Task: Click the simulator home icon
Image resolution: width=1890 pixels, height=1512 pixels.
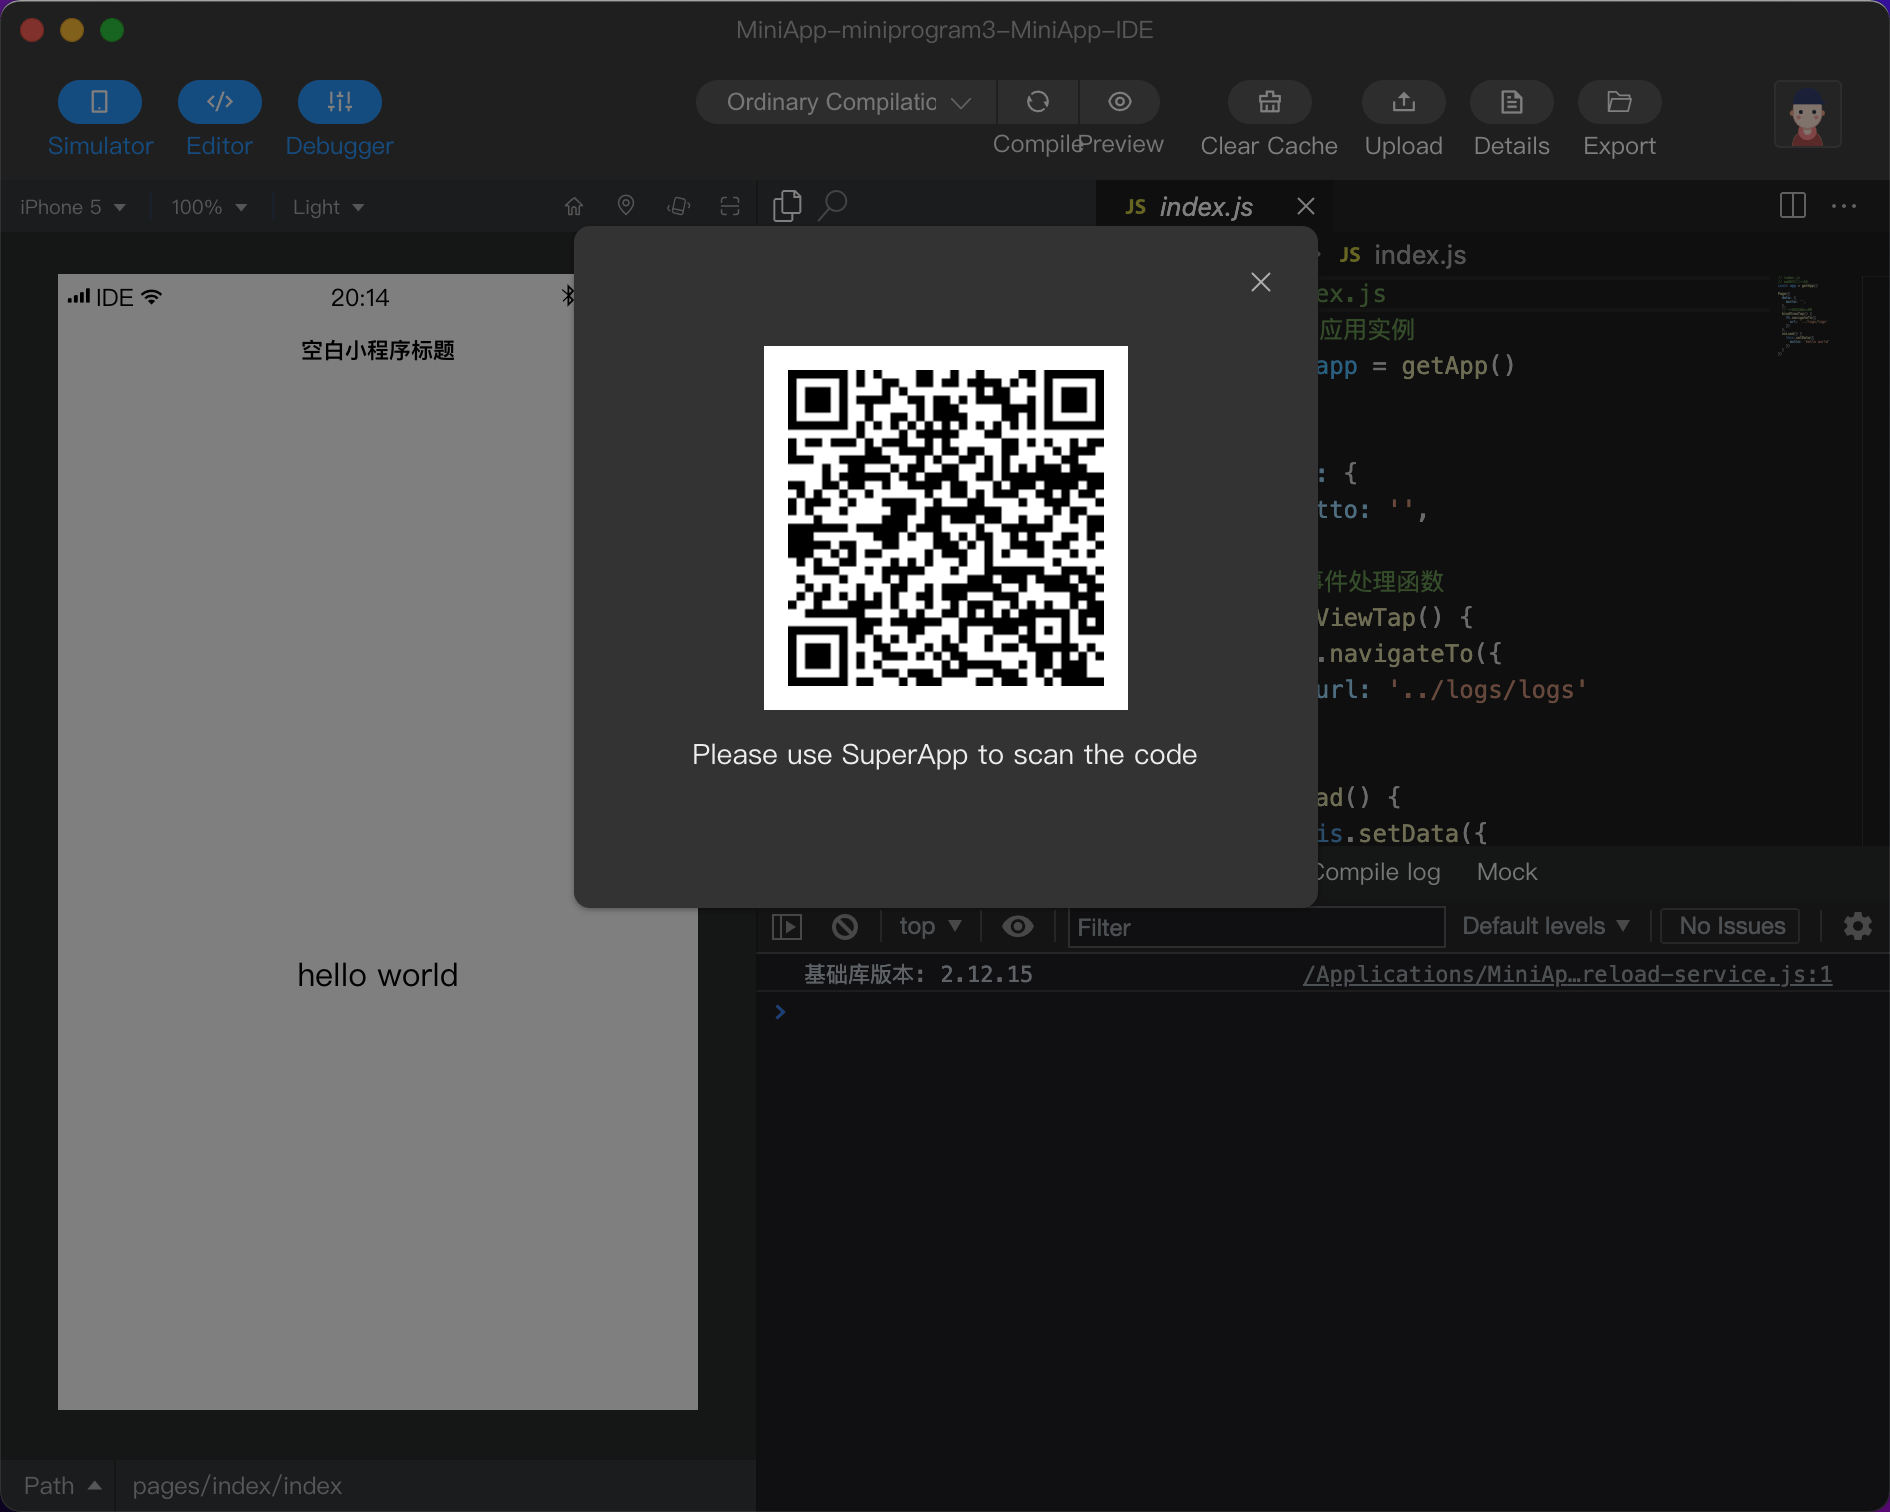Action: 574,206
